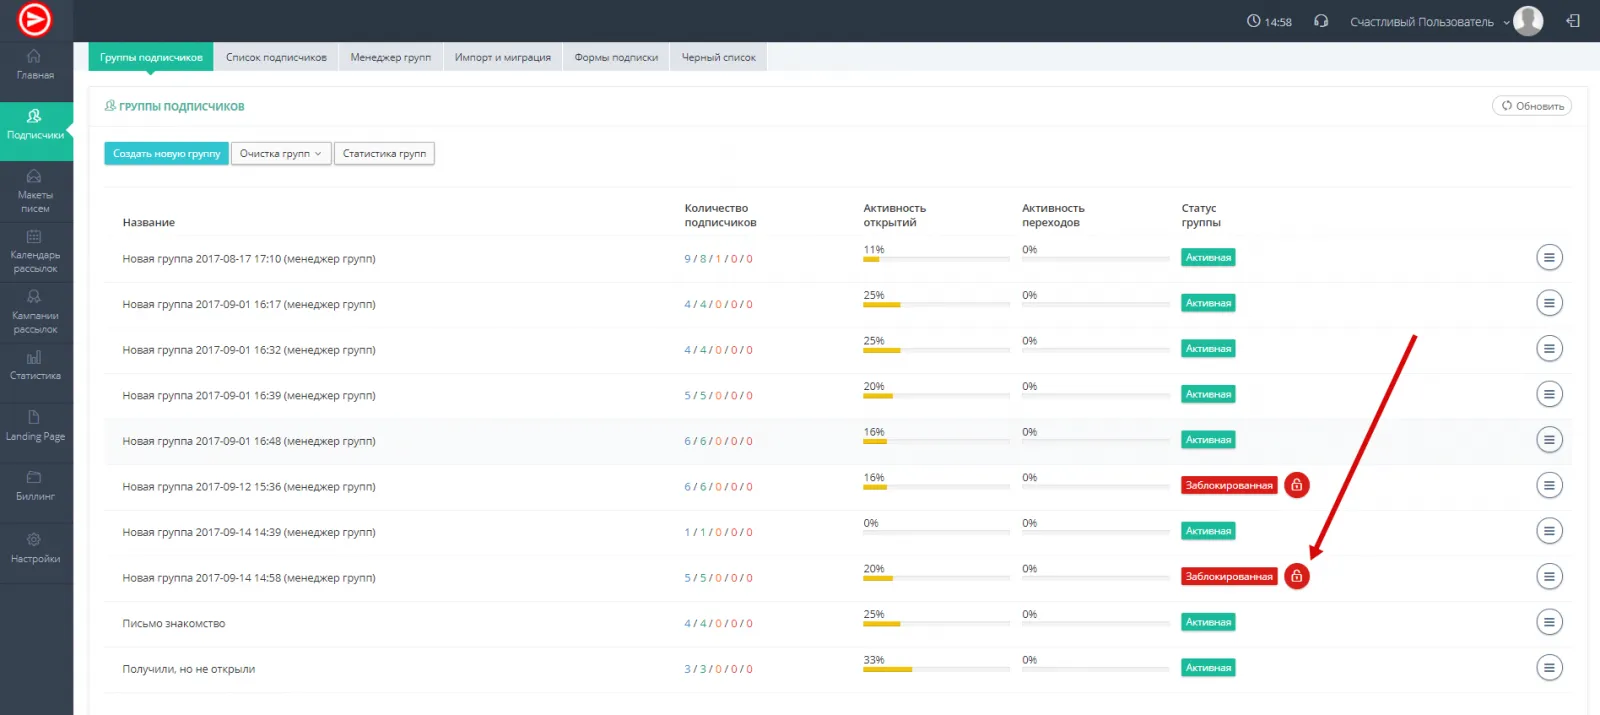Click the 33% open activity bar
Image resolution: width=1600 pixels, height=715 pixels.
[x=887, y=669]
